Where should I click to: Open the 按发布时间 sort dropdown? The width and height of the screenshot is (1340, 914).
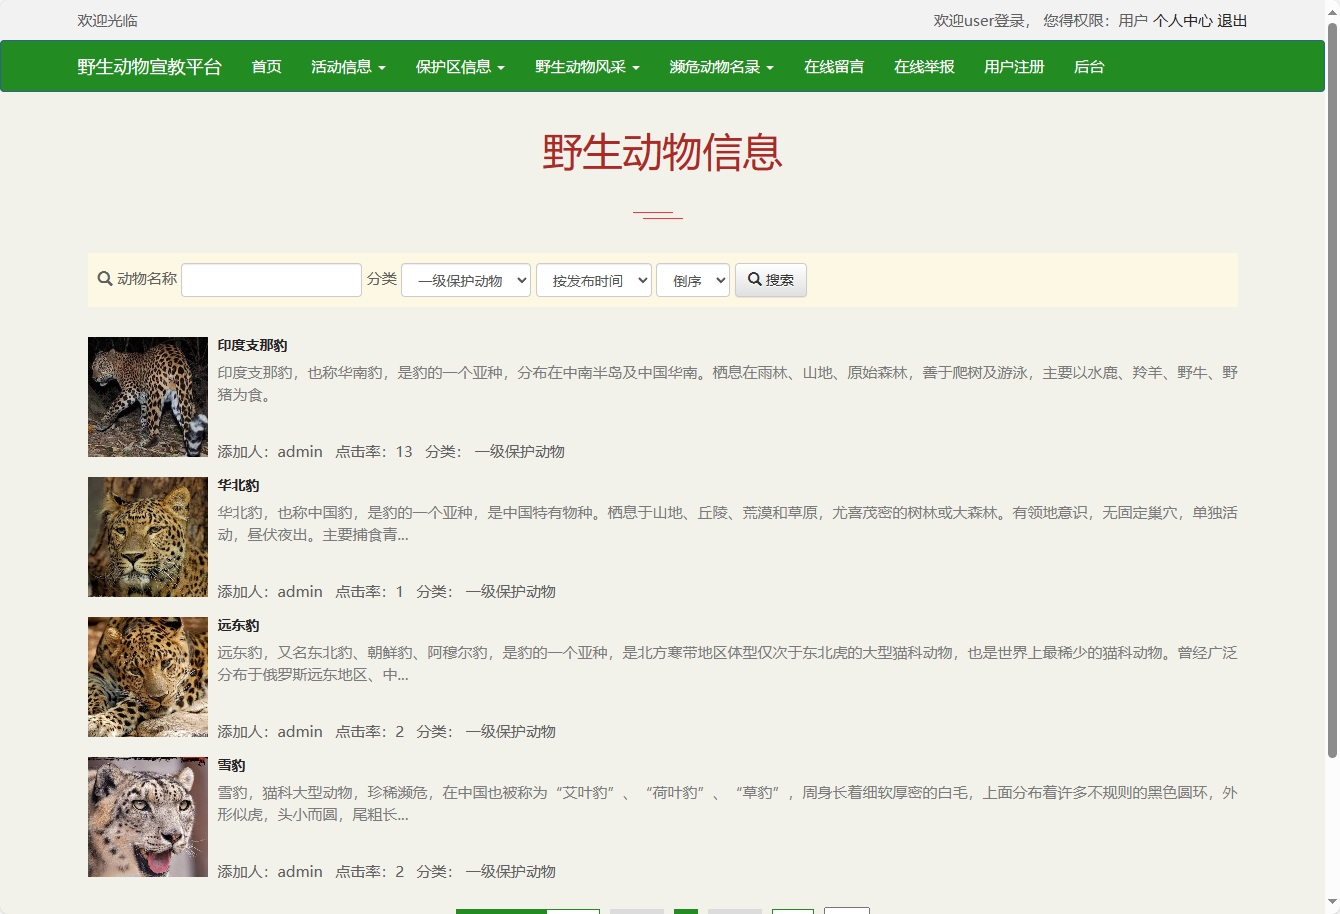click(x=594, y=280)
